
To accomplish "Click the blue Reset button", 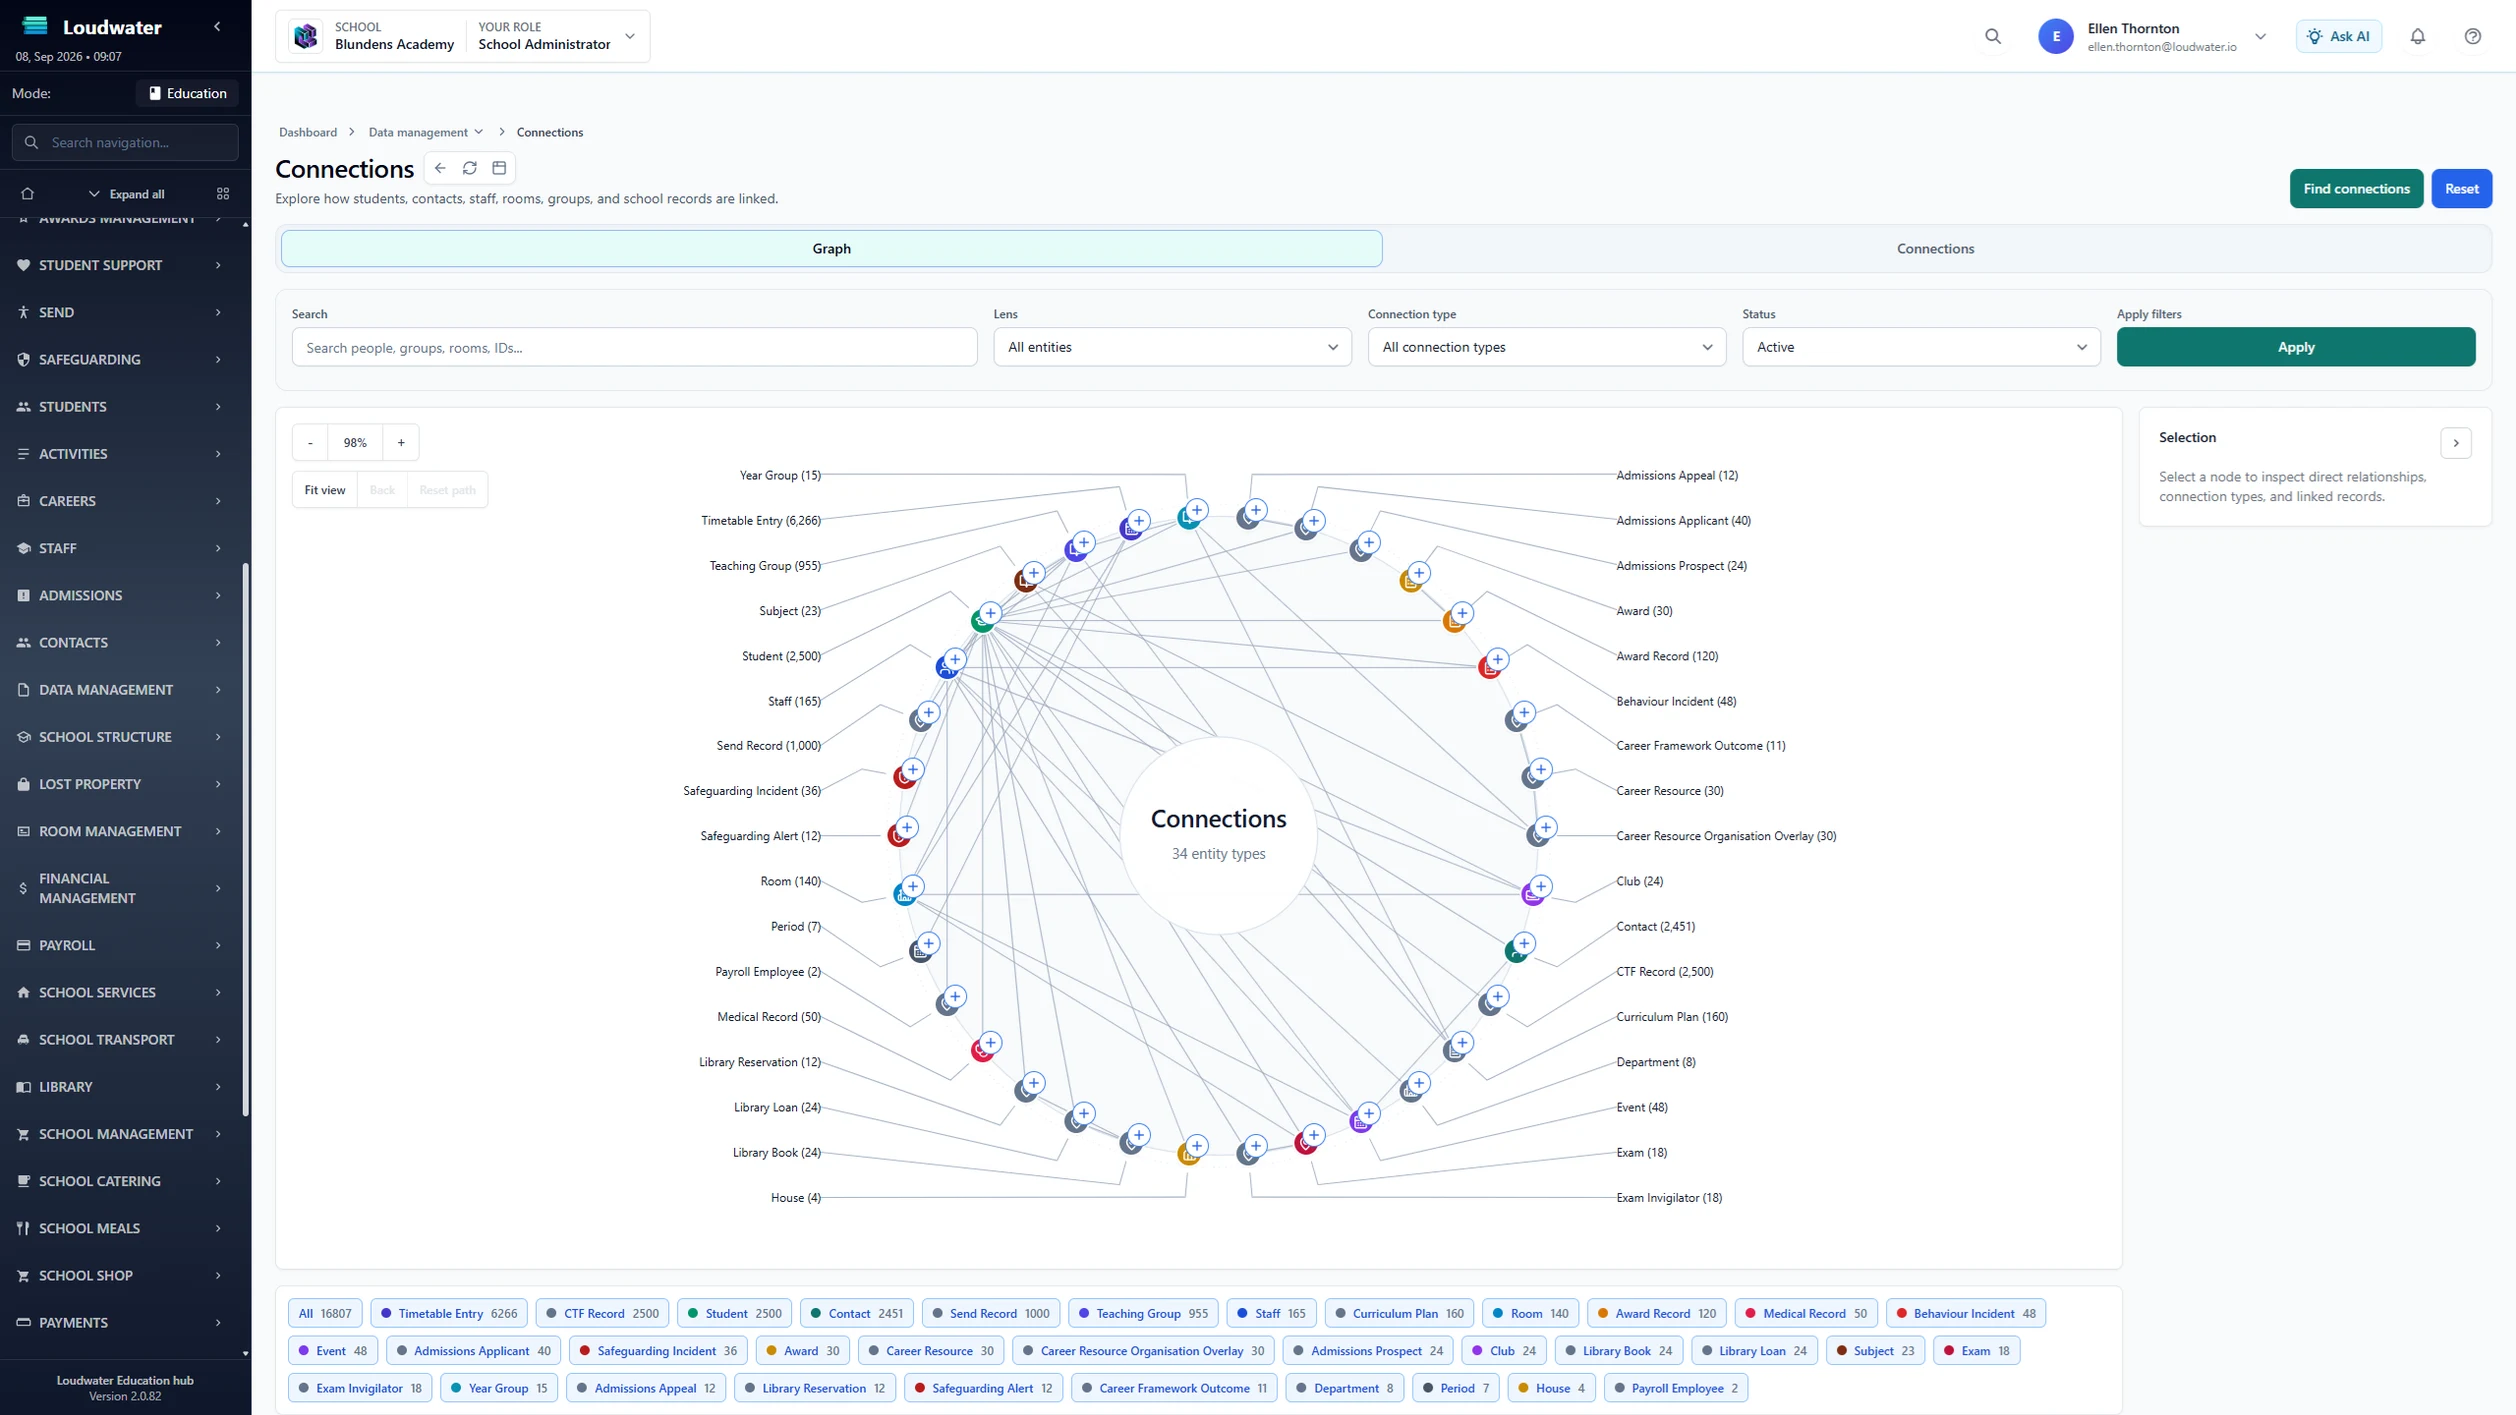I will [2461, 189].
